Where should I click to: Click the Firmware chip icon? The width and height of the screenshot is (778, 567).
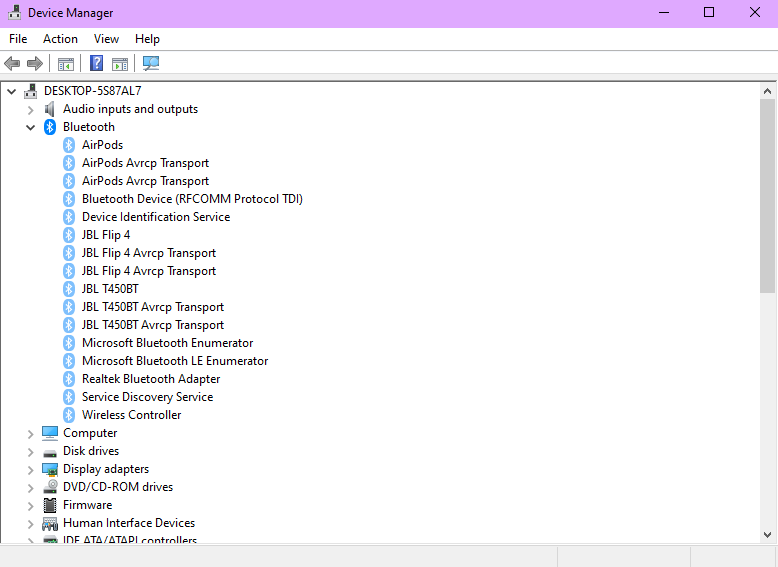point(50,505)
